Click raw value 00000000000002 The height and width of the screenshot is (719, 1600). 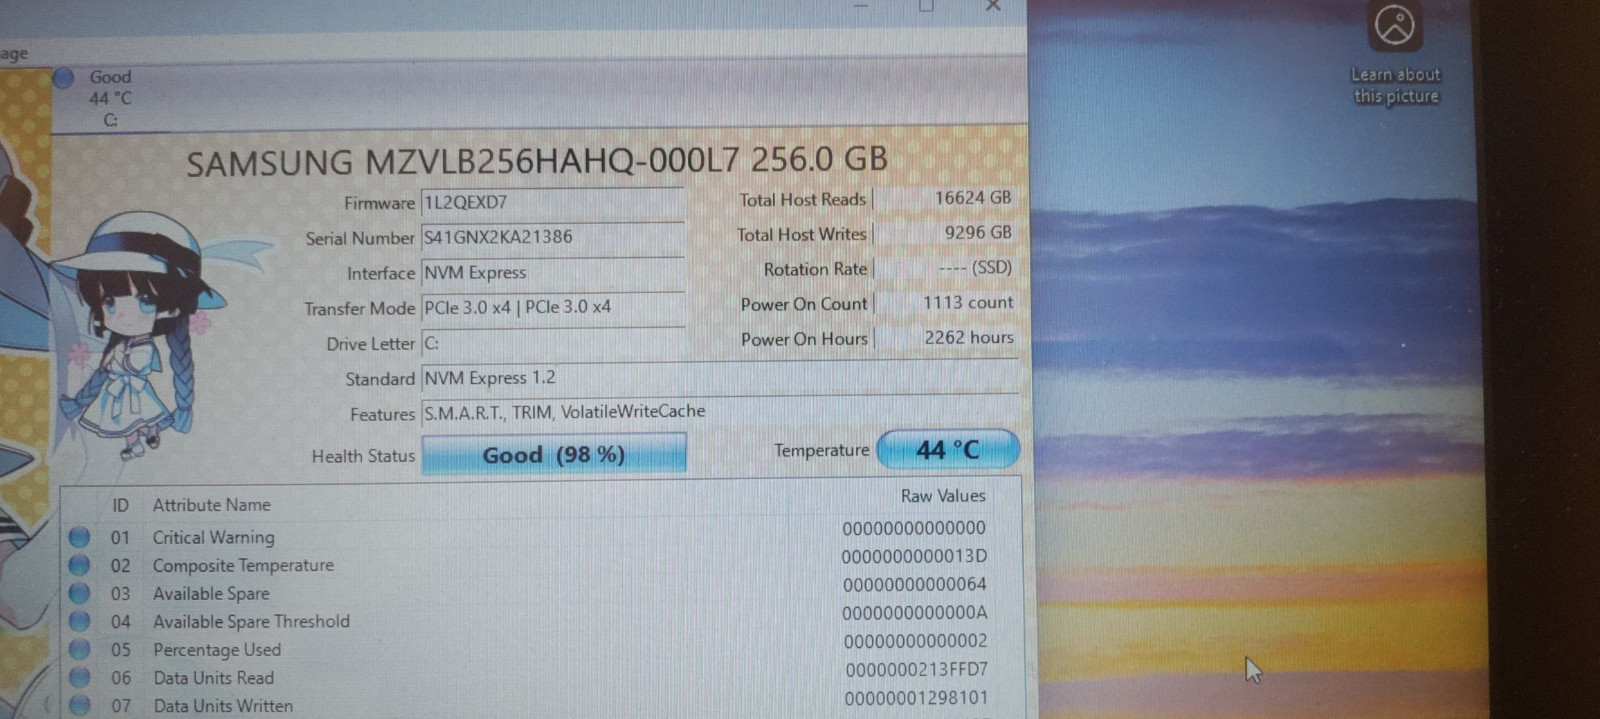point(915,641)
